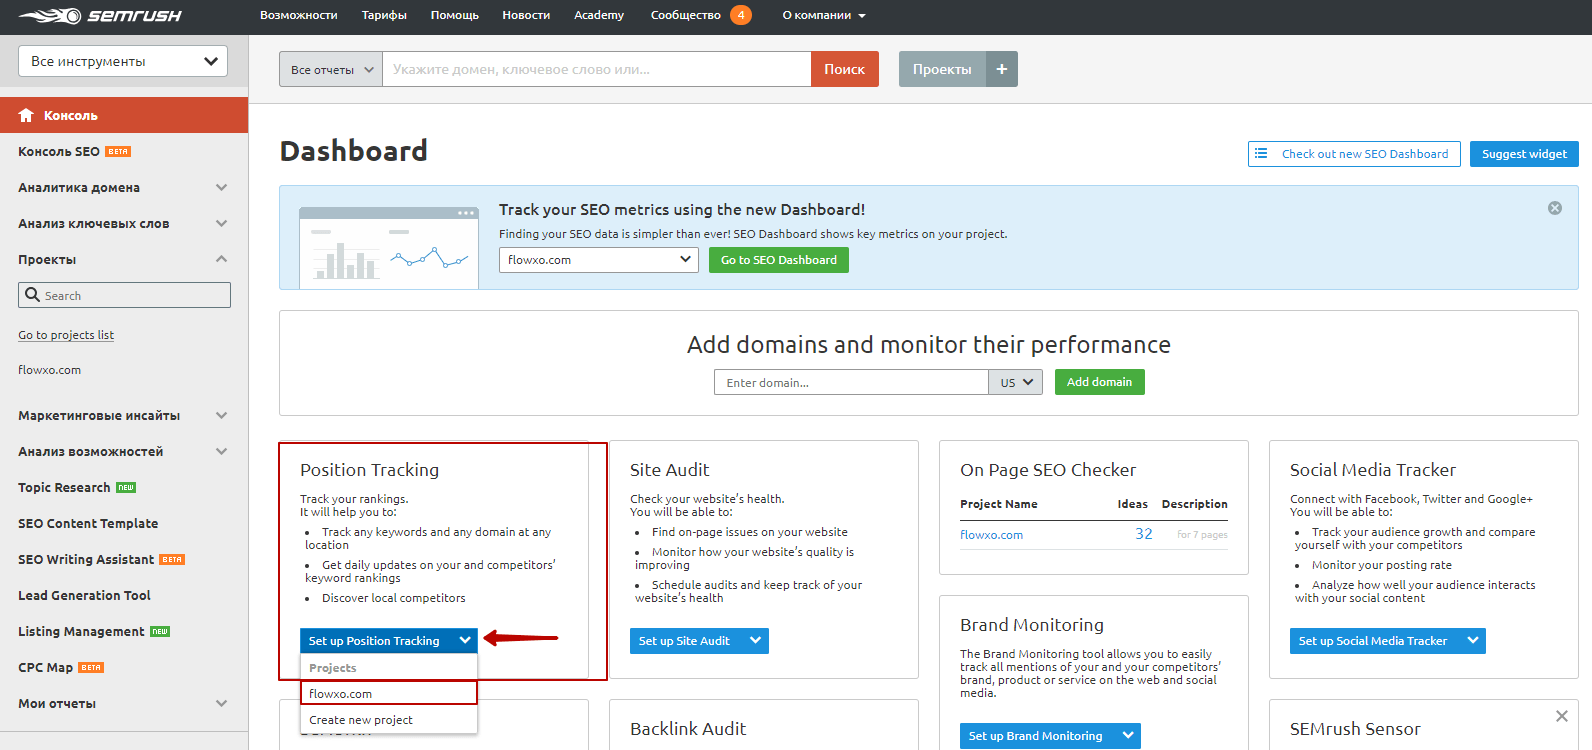1592x750 pixels.
Task: Click the Social Media Tracker widget title
Action: coord(1373,470)
